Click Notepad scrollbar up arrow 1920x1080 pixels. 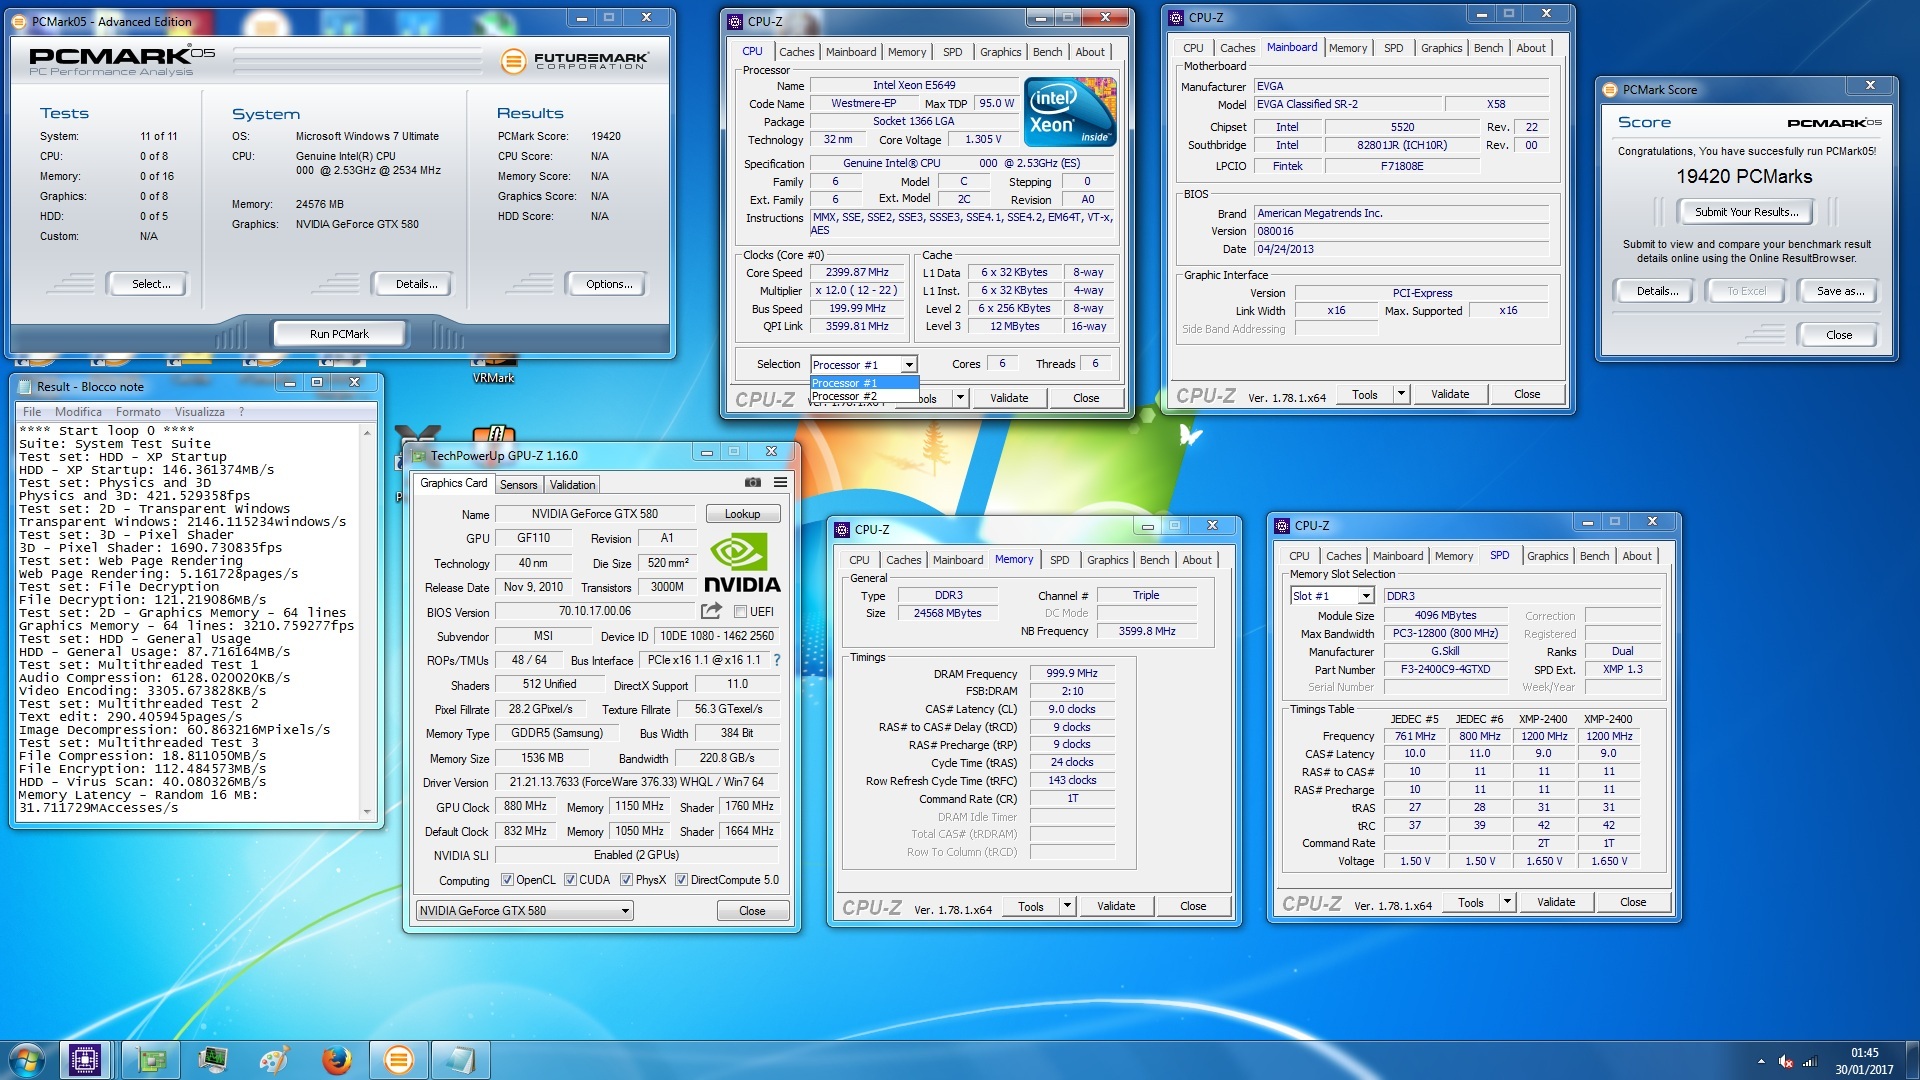(x=367, y=432)
